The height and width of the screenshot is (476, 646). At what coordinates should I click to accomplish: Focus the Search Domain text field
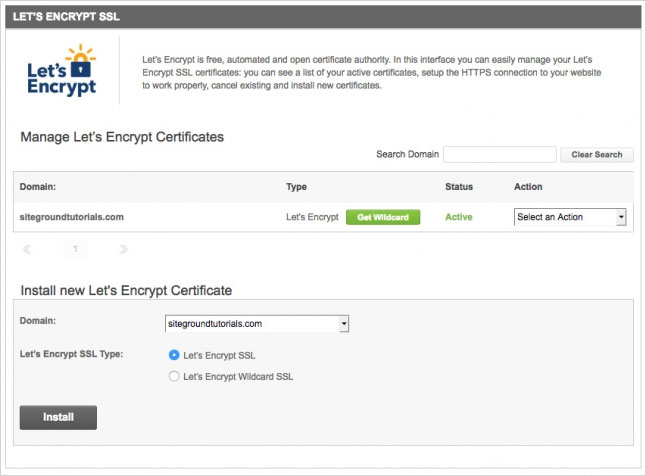tap(499, 154)
